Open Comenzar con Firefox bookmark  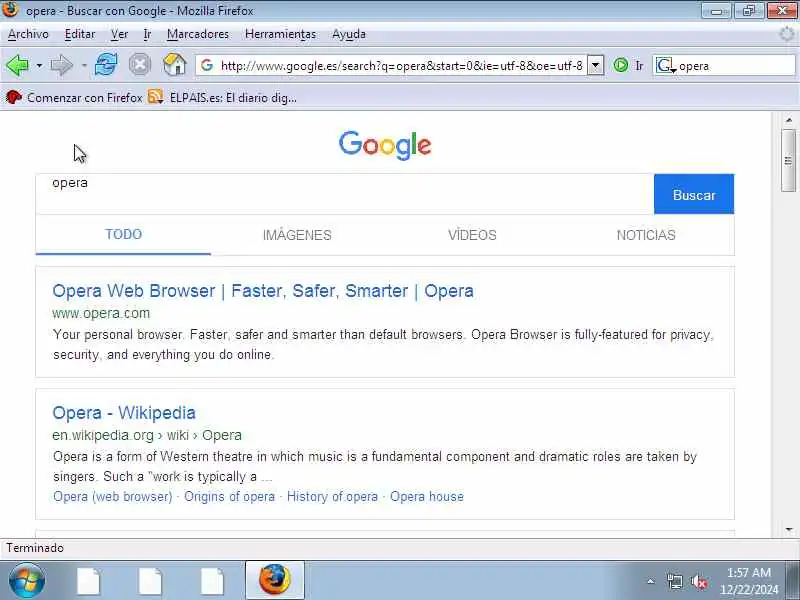pos(74,97)
